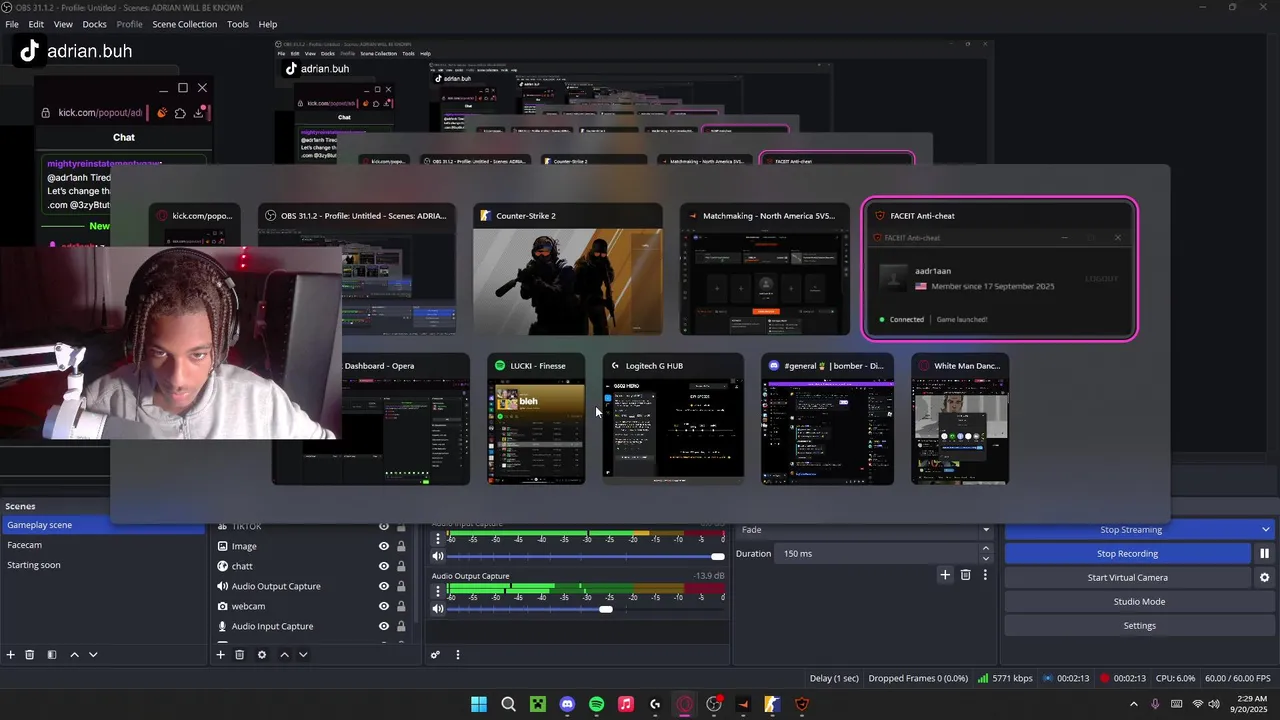Open the Scene Collection menu
1280x720 pixels.
click(x=184, y=24)
